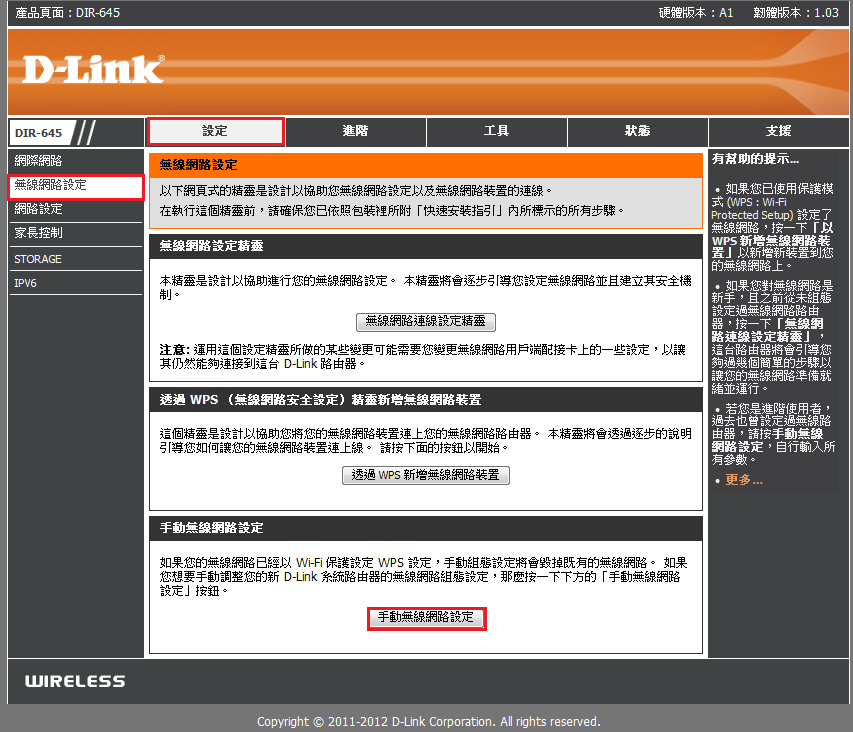Viewport: 853px width, 732px height.
Task: Click the 韌體版本 : 1.03 text
Action: coord(796,13)
